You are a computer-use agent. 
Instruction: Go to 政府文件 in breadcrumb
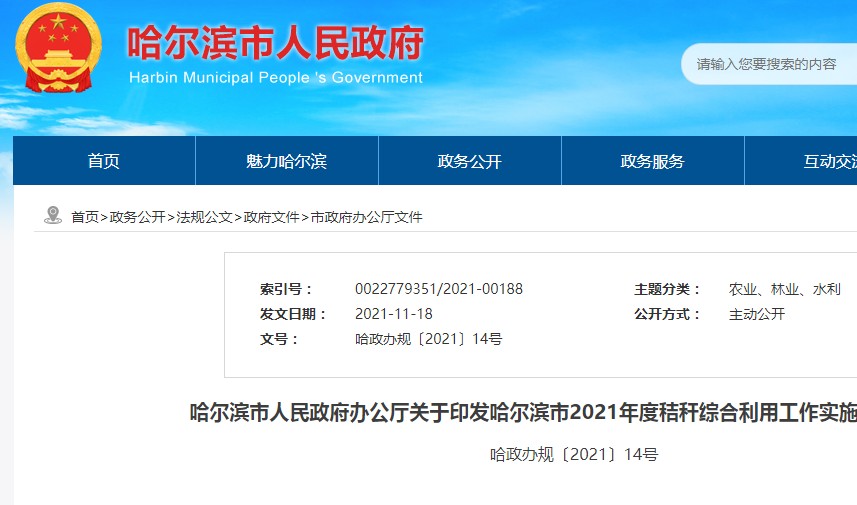(x=272, y=217)
